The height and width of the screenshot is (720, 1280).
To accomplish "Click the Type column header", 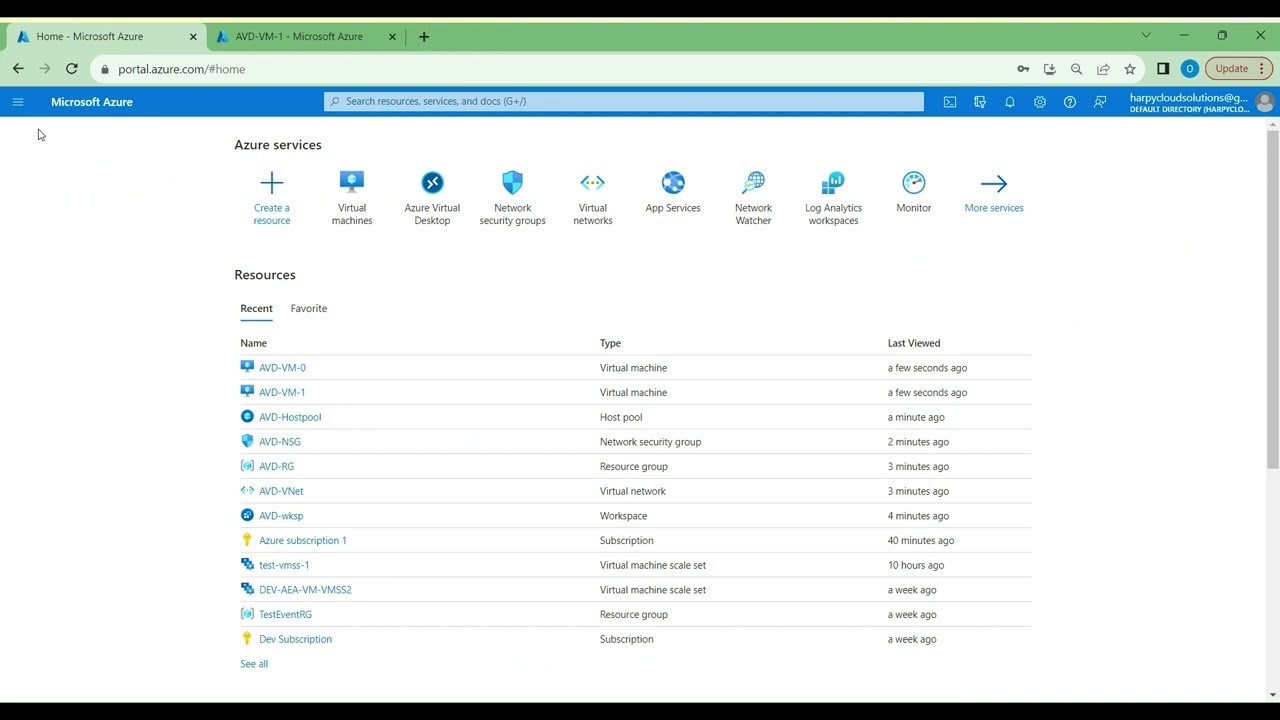I will tap(610, 343).
